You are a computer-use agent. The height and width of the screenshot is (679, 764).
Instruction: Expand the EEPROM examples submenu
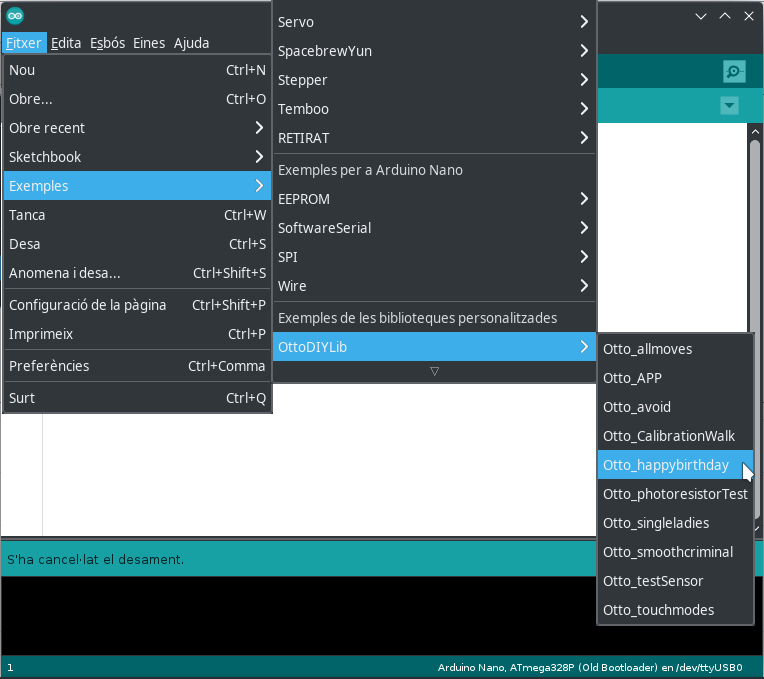pos(434,199)
